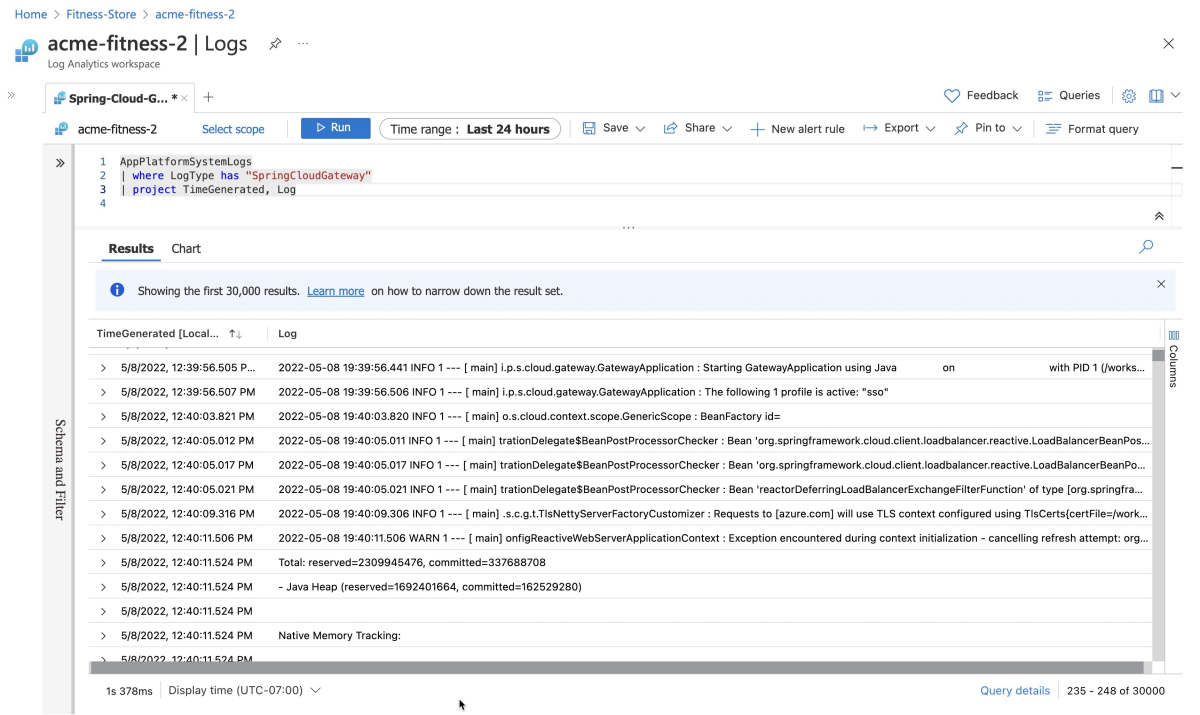Open the Queries explorer

[1068, 96]
